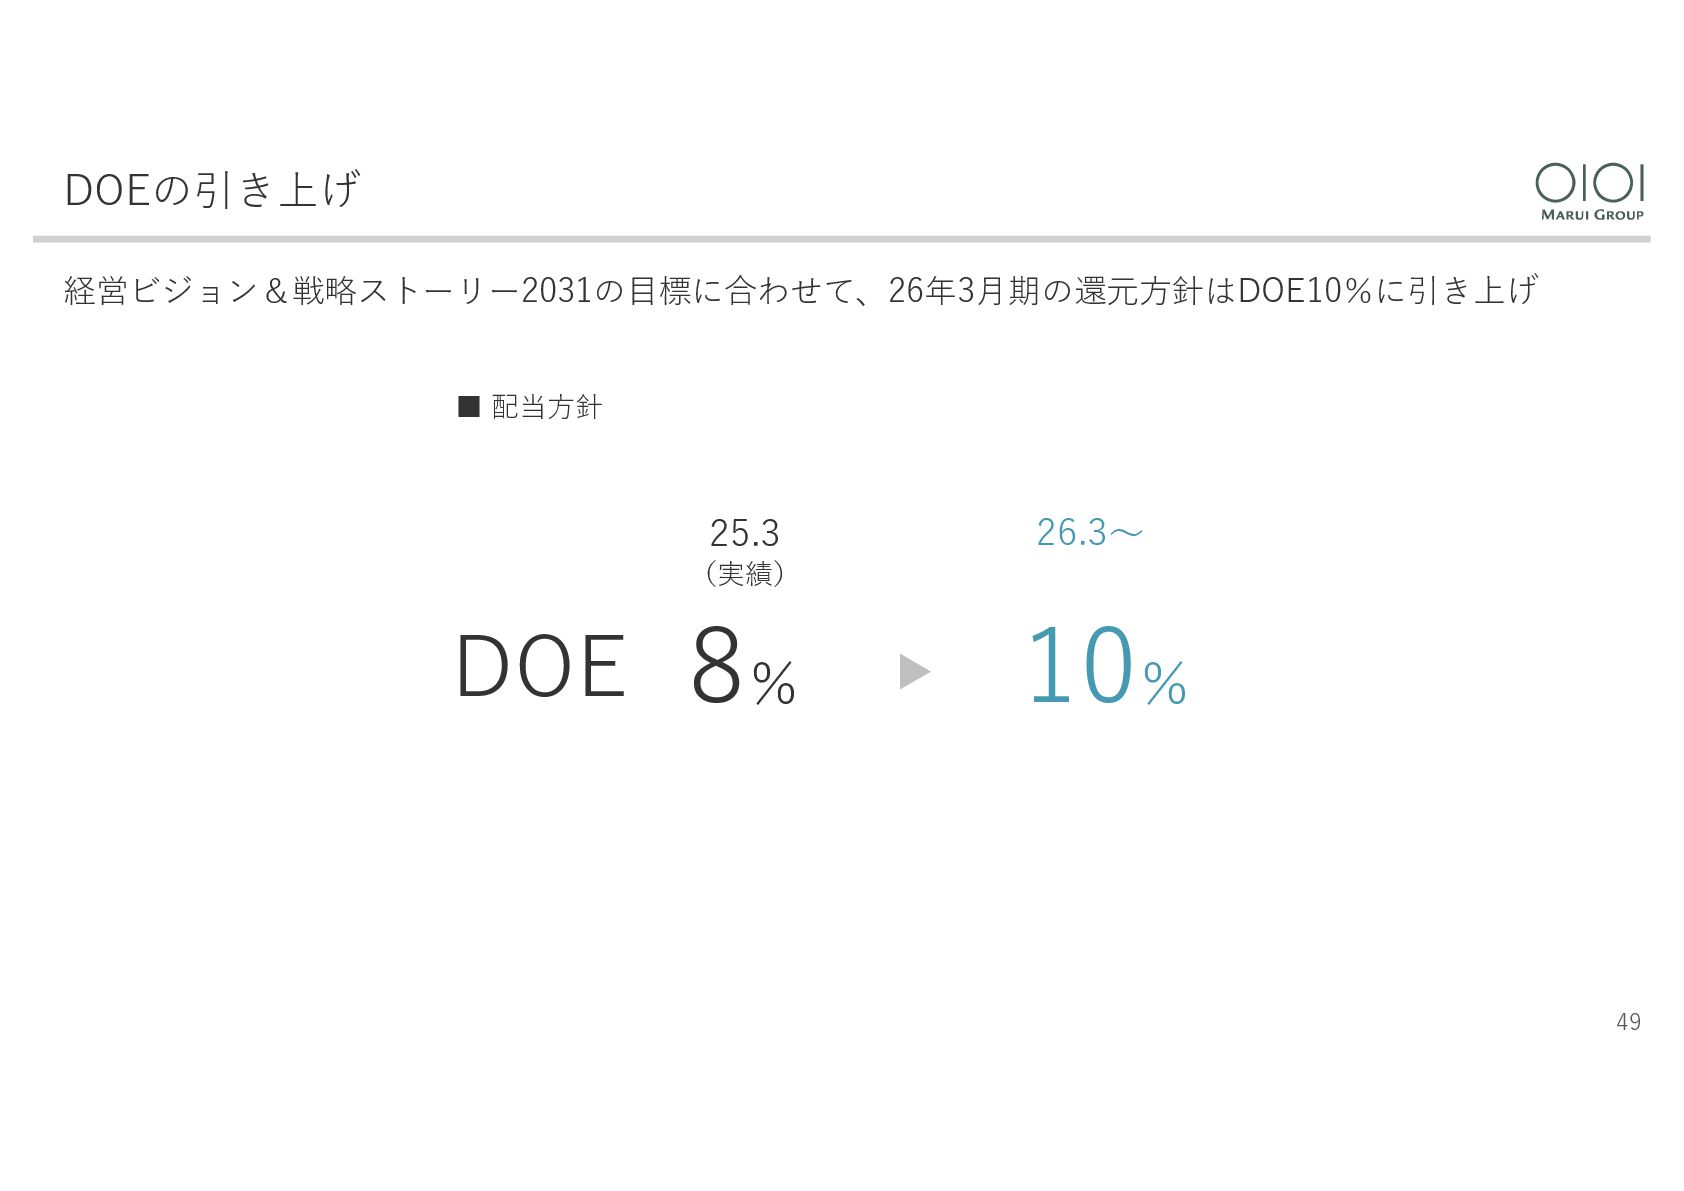The width and height of the screenshot is (1684, 1191).
Task: Select the blue 26.3～ period label
Action: click(1089, 533)
